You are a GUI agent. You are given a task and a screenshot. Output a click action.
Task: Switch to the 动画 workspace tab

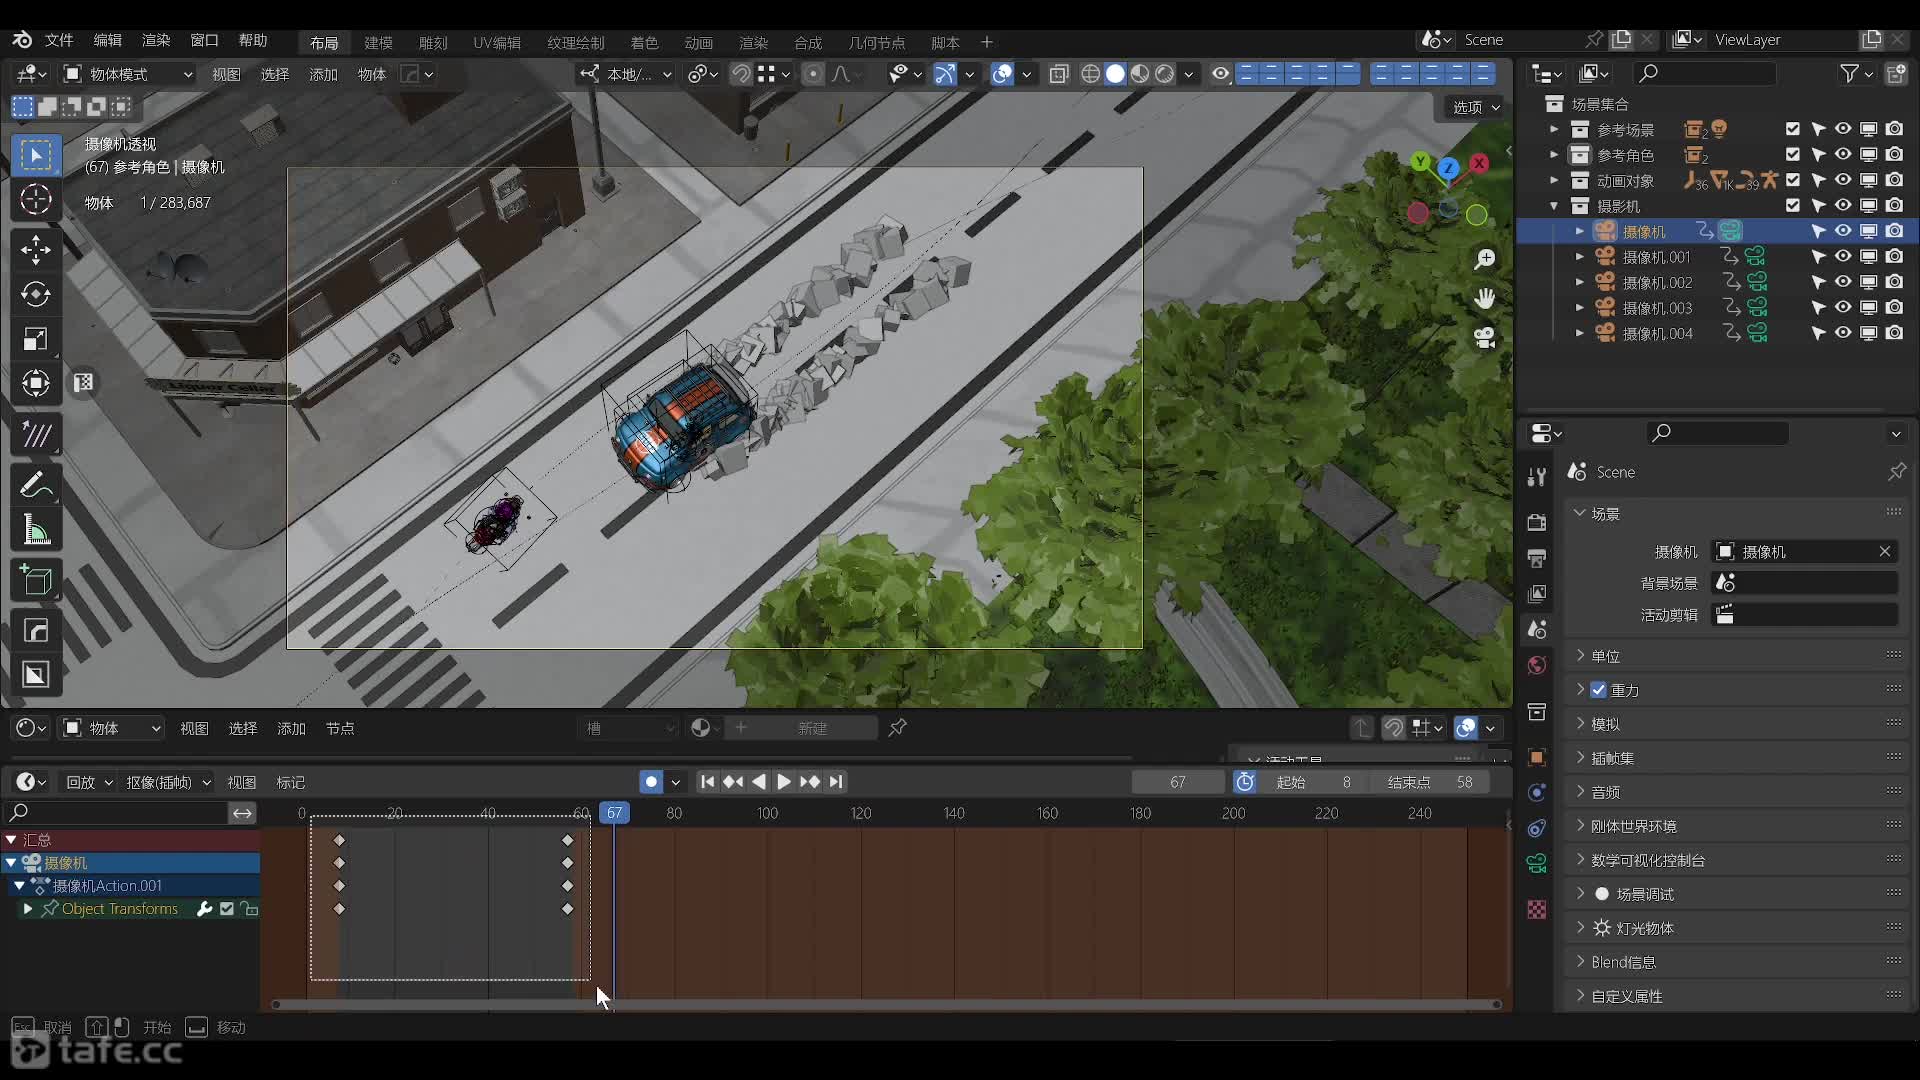click(698, 42)
